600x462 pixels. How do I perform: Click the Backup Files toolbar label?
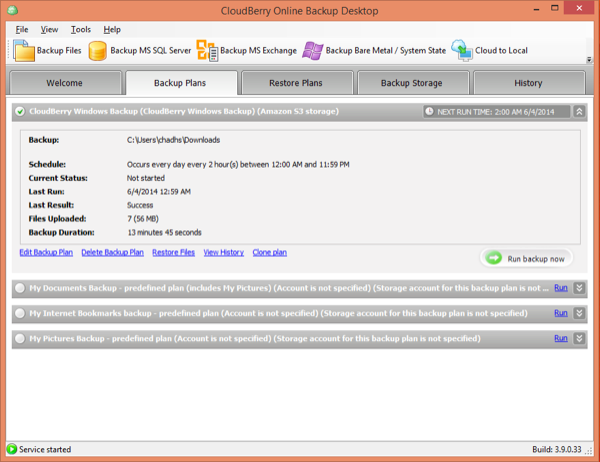(59, 51)
